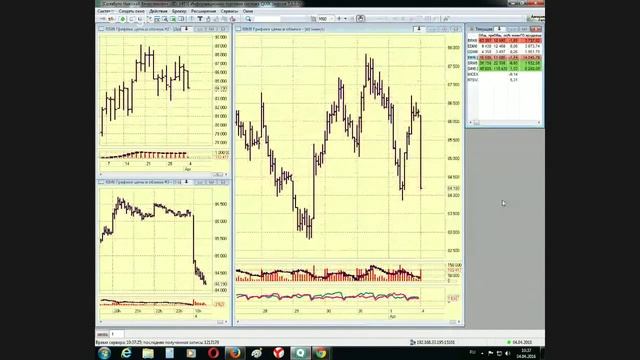Image resolution: width=640 pixels, height=360 pixels.
Task: Click the current price label on main chart axis
Action: tap(454, 189)
